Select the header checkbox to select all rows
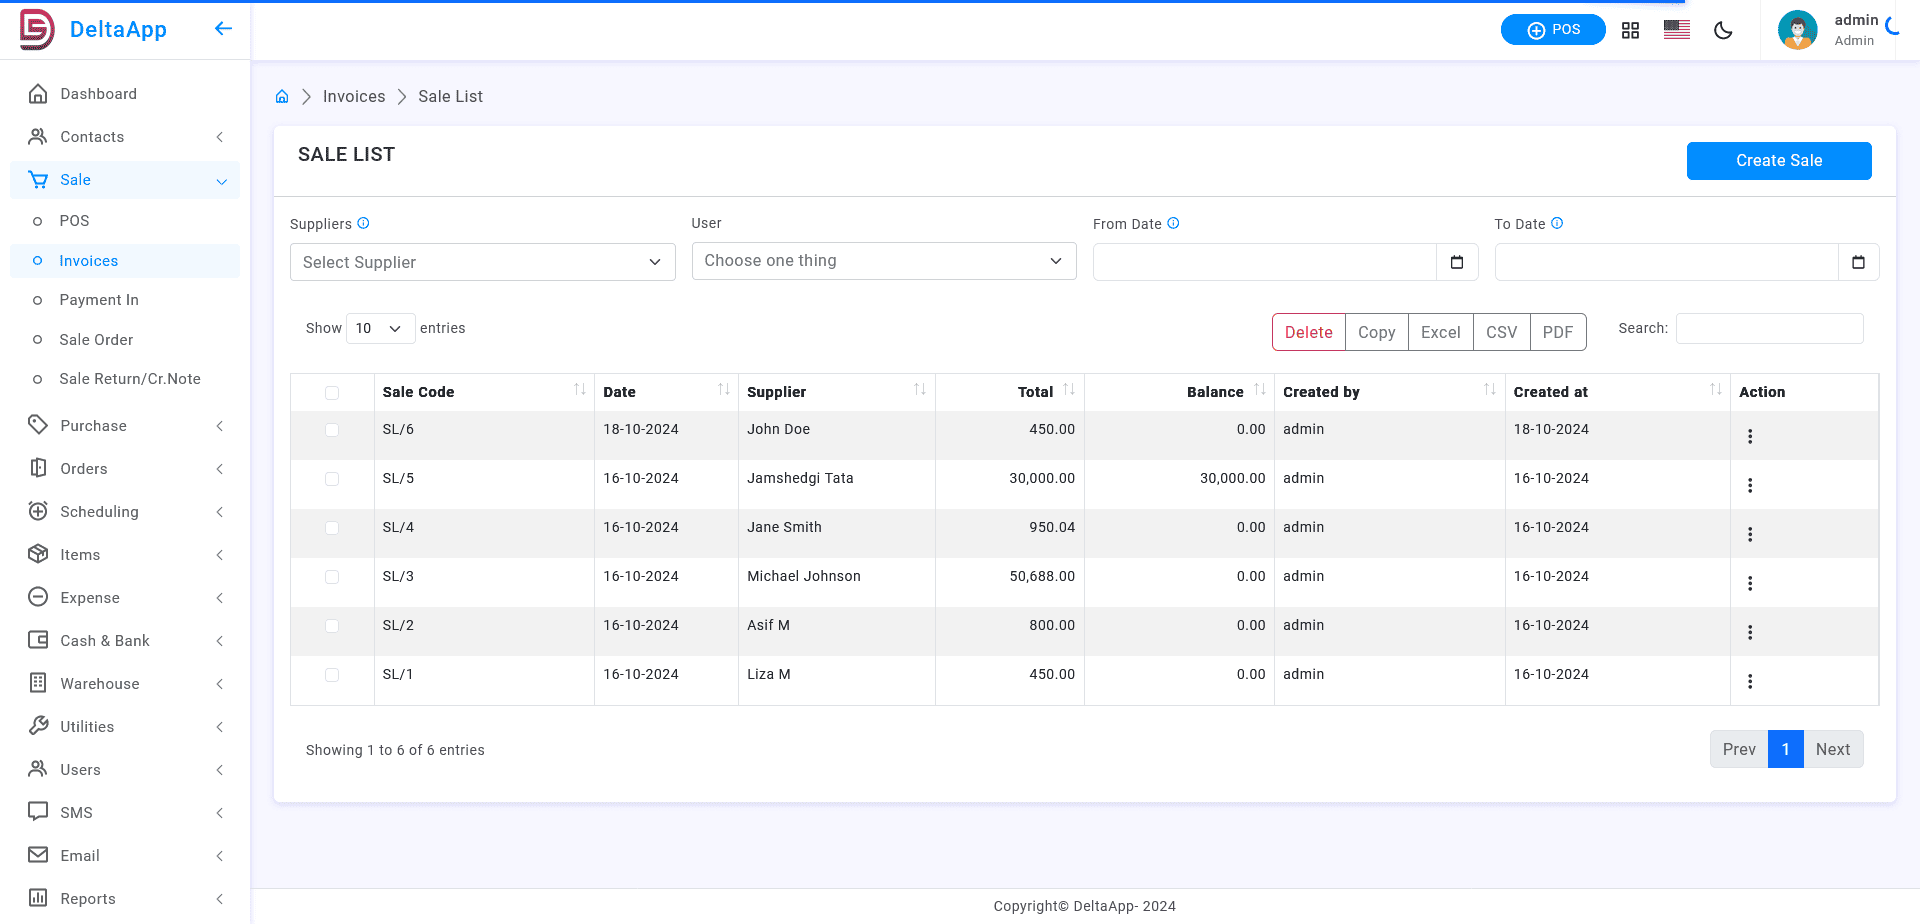 (x=332, y=393)
